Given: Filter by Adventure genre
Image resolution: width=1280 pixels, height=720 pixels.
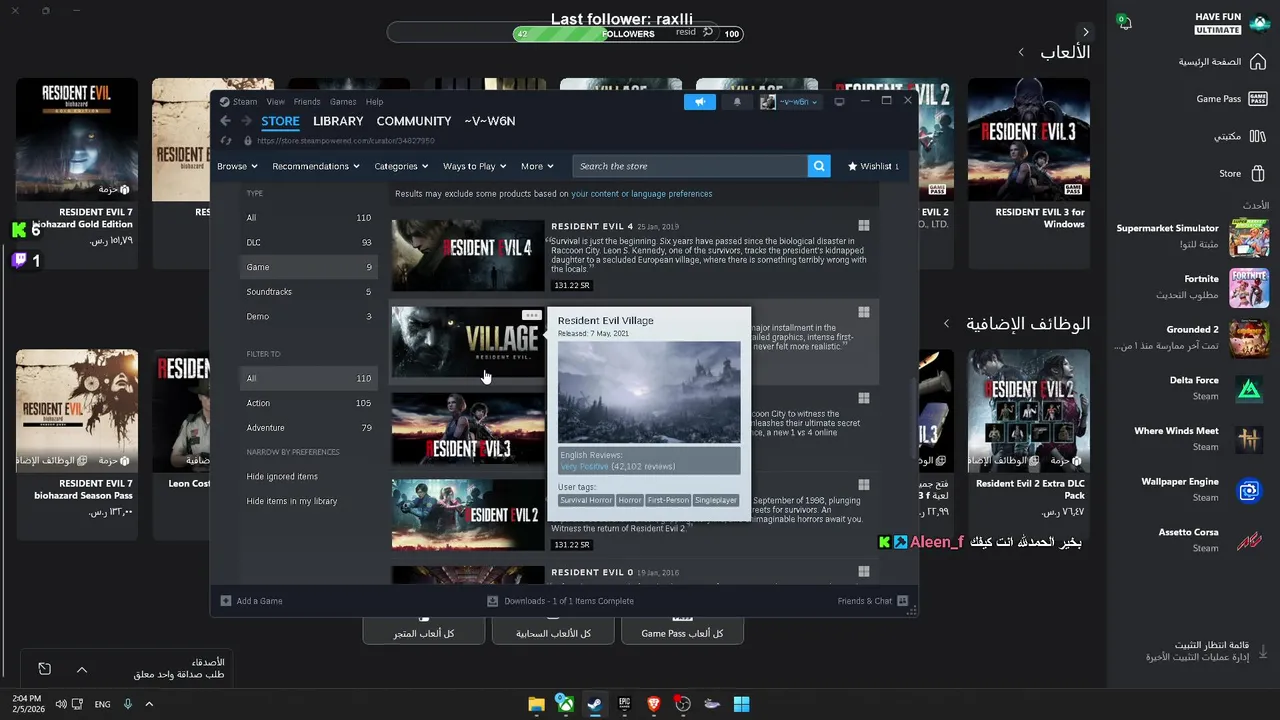Looking at the screenshot, I should 309,428.
